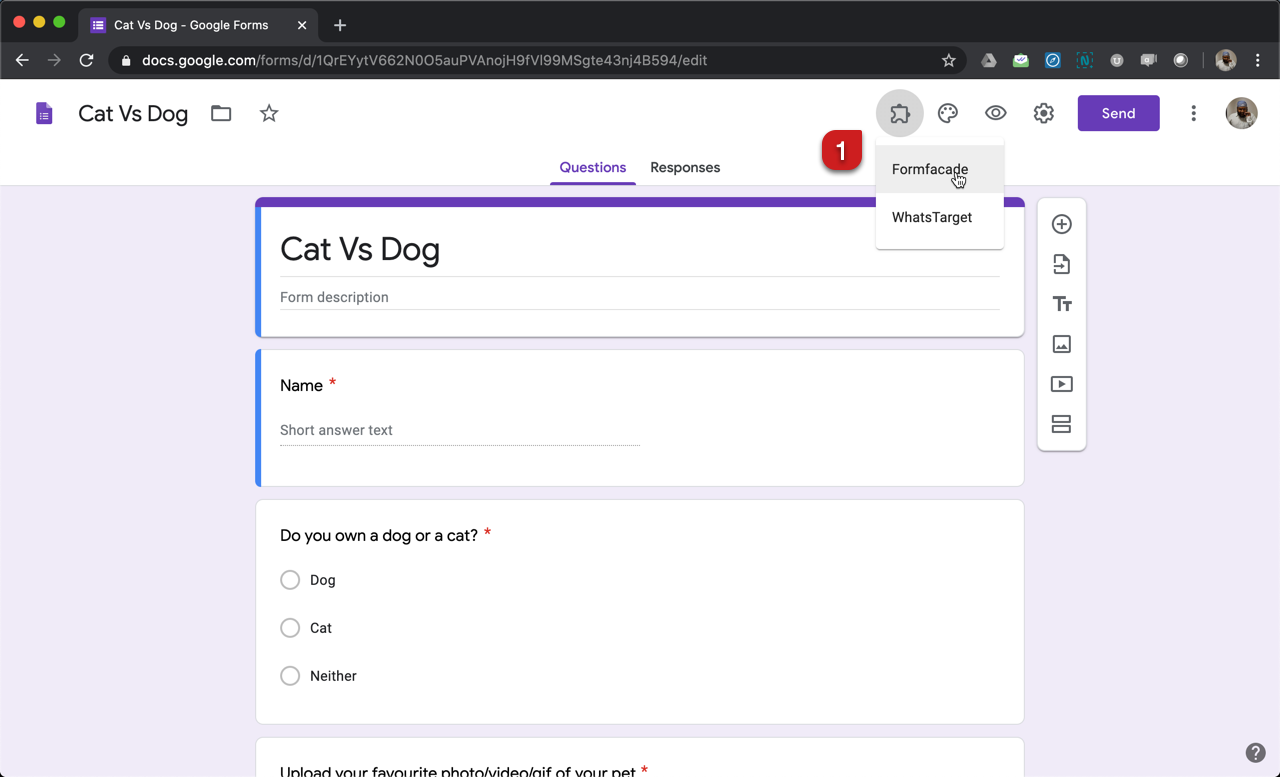1280x777 pixels.
Task: Open the Customize theme palette icon
Action: click(x=947, y=113)
